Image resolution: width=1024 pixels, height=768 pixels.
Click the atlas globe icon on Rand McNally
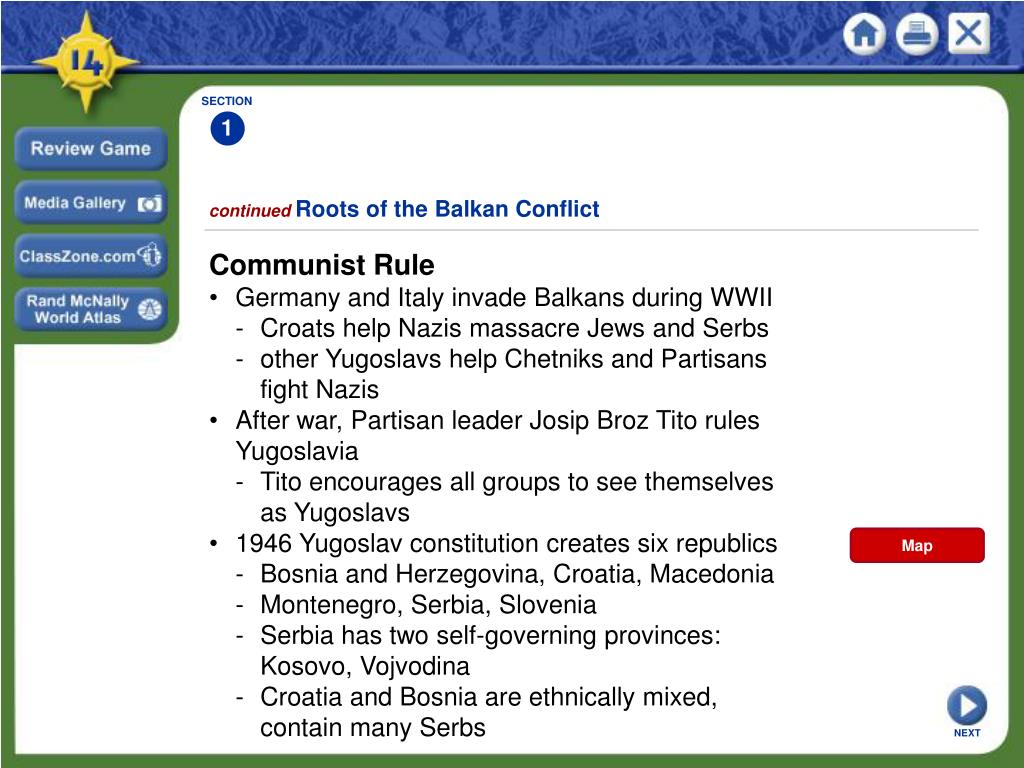tap(150, 309)
